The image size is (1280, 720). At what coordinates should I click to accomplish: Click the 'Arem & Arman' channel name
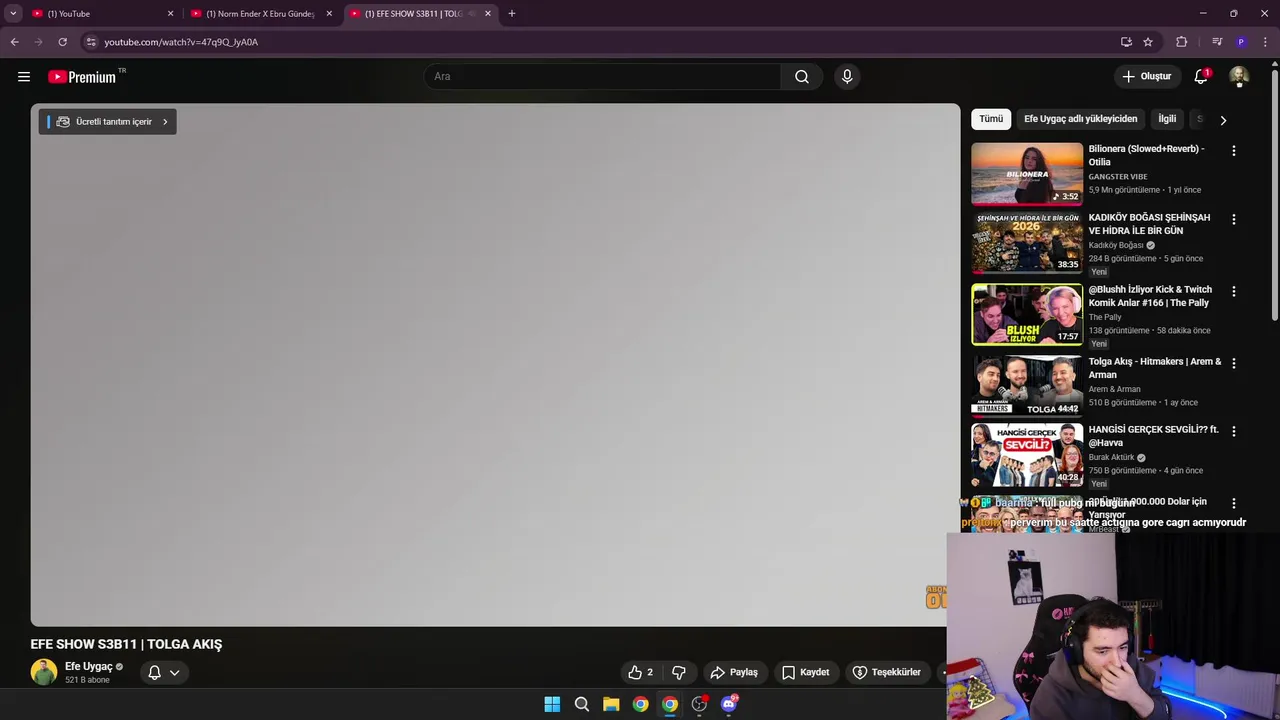point(1114,389)
